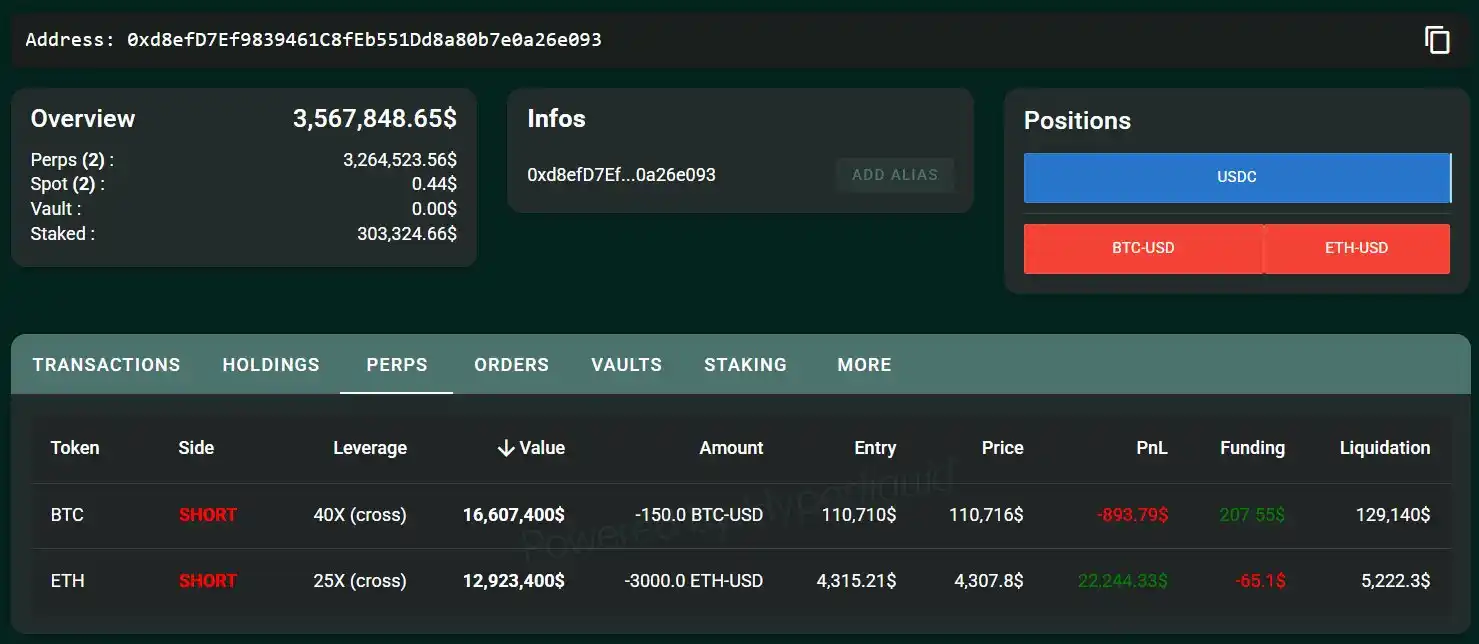
Task: Select the ORDERS tab
Action: click(511, 364)
